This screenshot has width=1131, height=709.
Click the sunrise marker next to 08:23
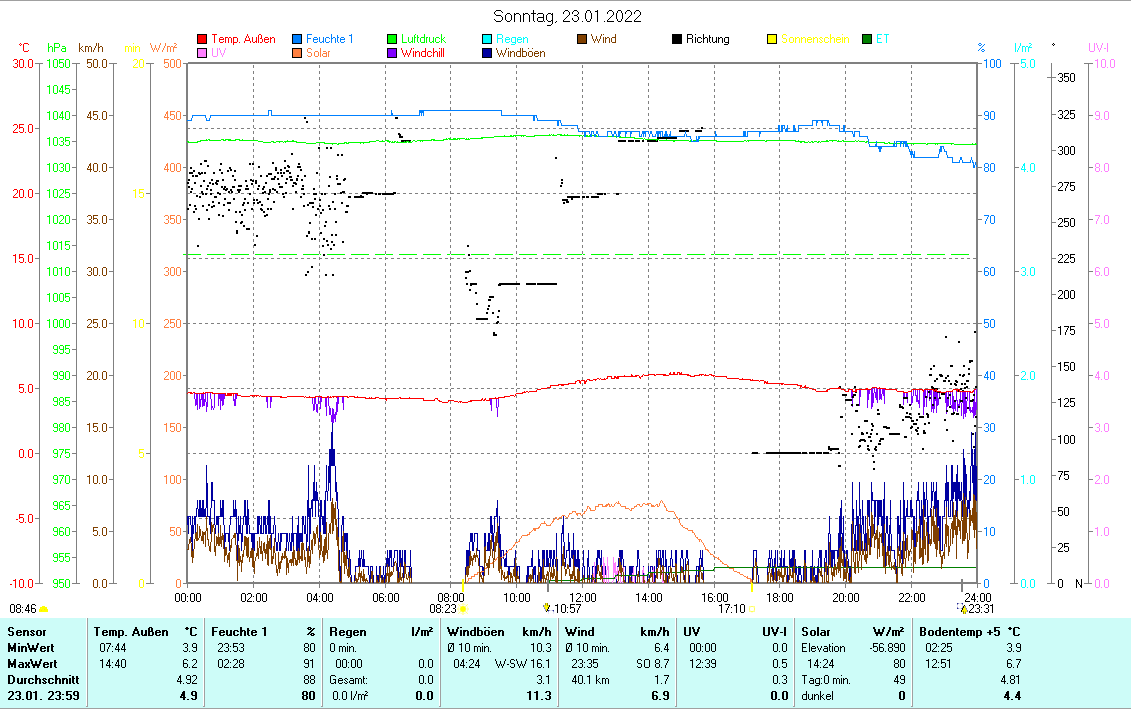click(462, 607)
